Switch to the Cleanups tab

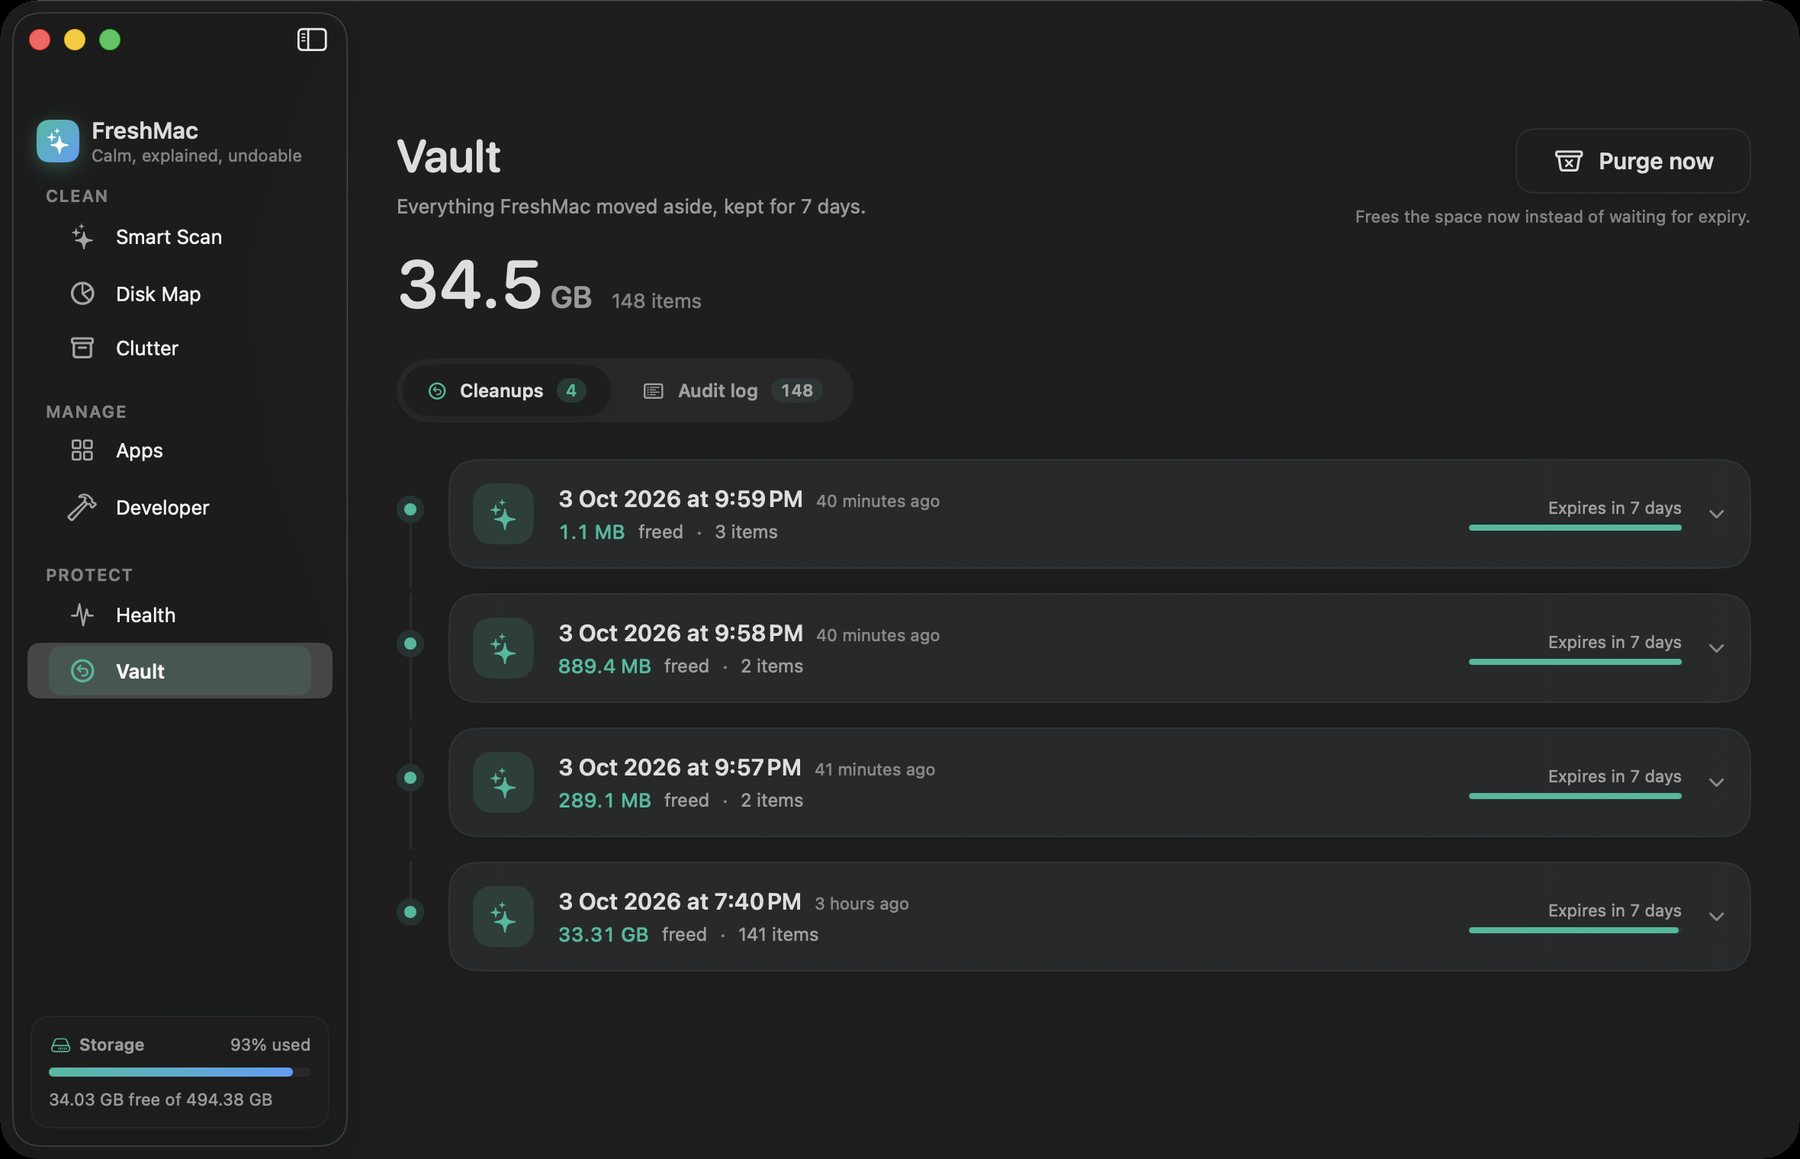(x=505, y=391)
